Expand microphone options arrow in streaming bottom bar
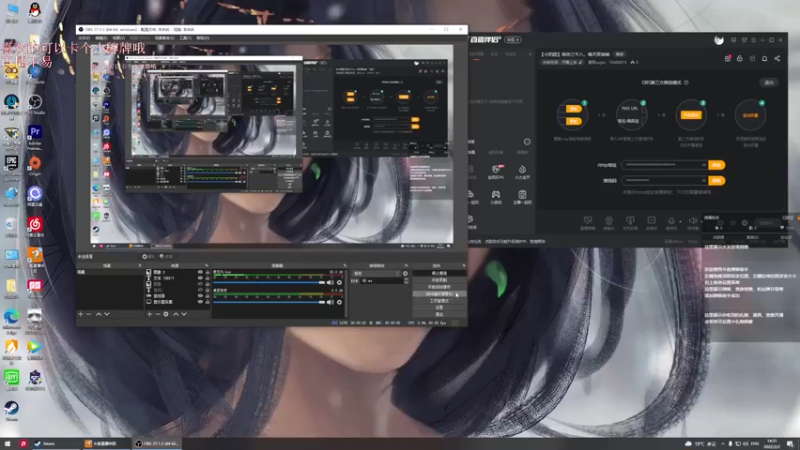 click(680, 221)
